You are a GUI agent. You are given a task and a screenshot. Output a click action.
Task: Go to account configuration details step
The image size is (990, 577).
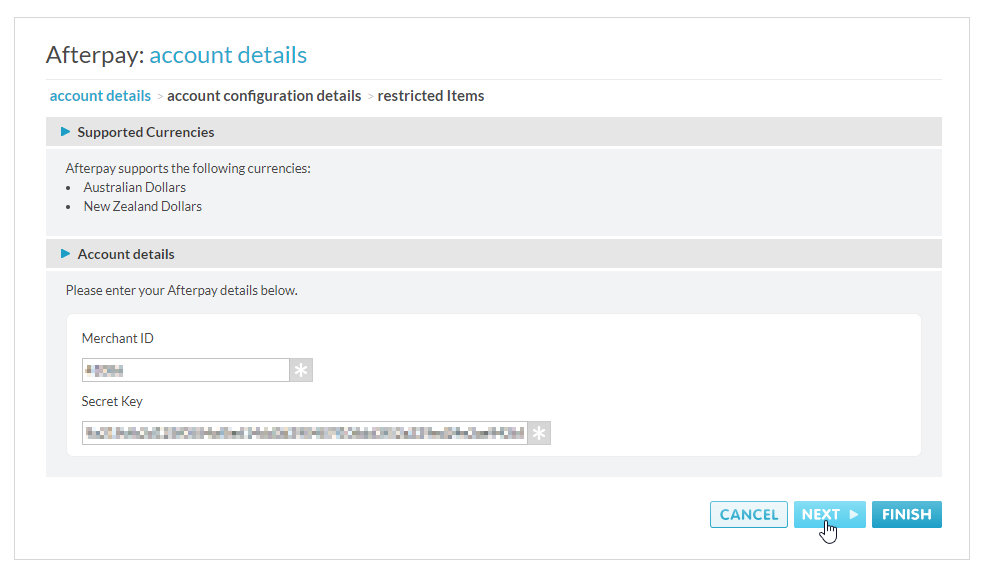[264, 96]
